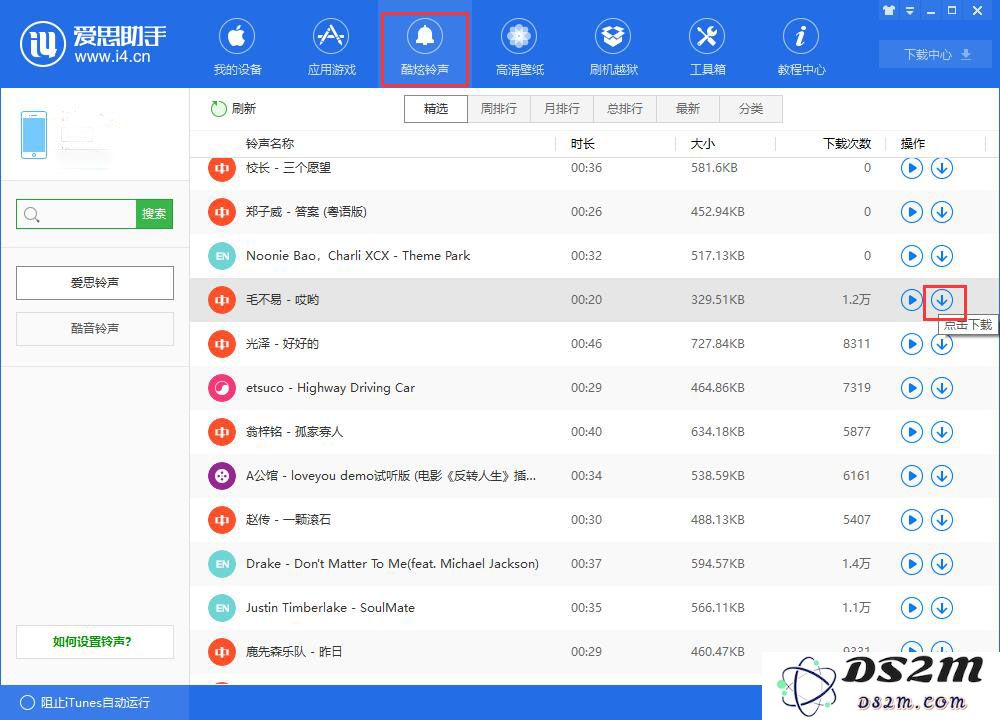Play ringtone 校长 - 三个愿望
The width and height of the screenshot is (1000, 720).
[x=912, y=168]
